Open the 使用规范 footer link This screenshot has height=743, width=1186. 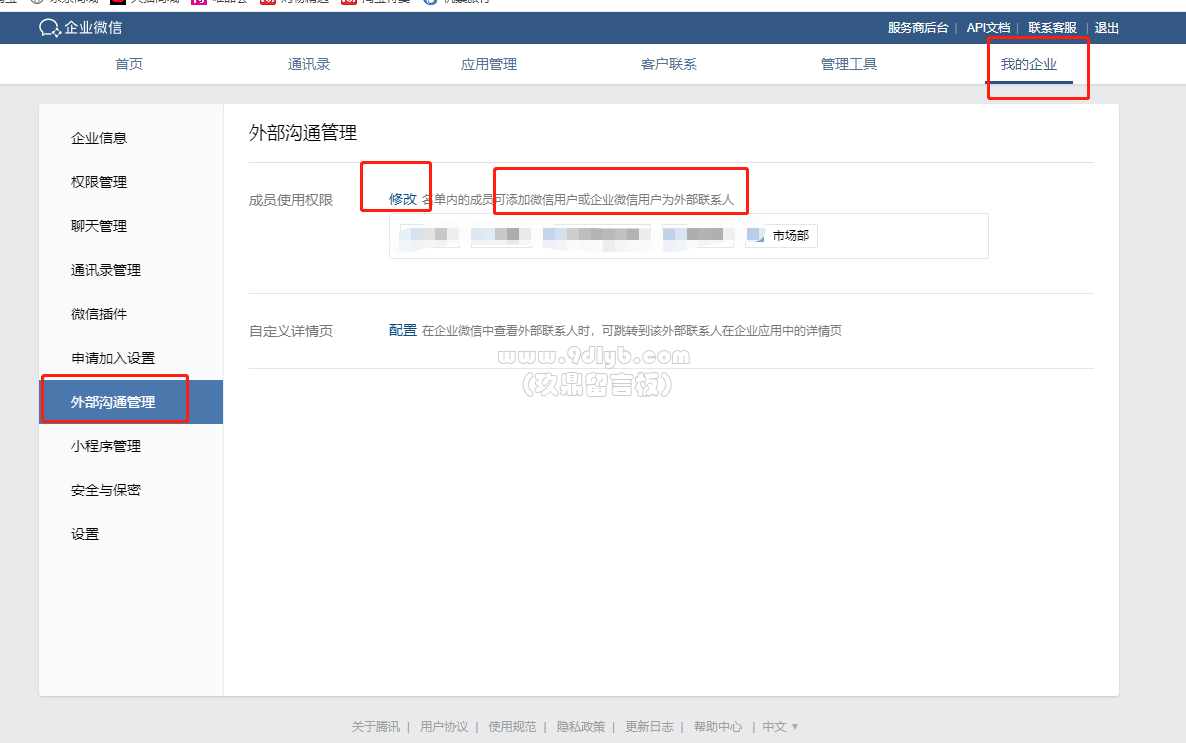(512, 726)
